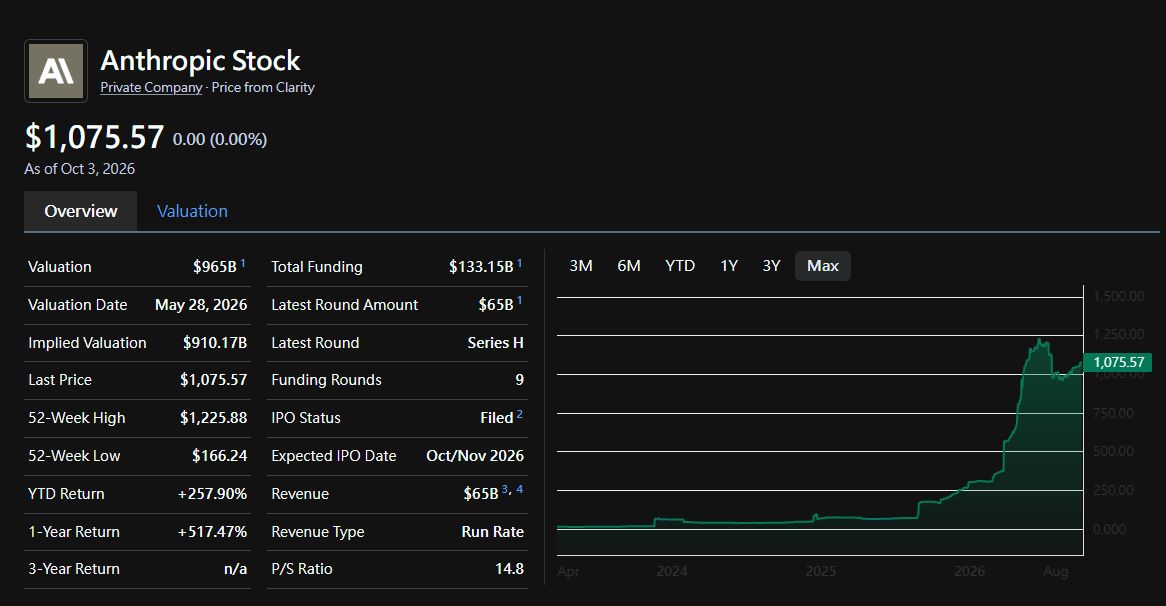This screenshot has width=1166, height=606.
Task: Open footnote 1 beside $133.15B total funding
Action: (520, 262)
